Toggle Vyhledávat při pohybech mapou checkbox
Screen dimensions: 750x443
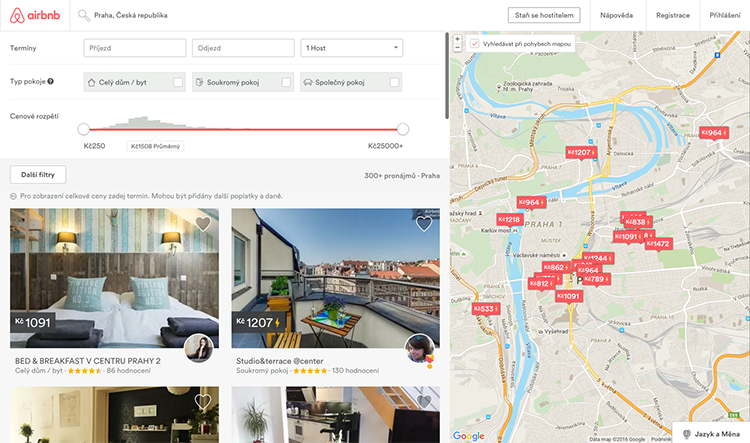474,44
